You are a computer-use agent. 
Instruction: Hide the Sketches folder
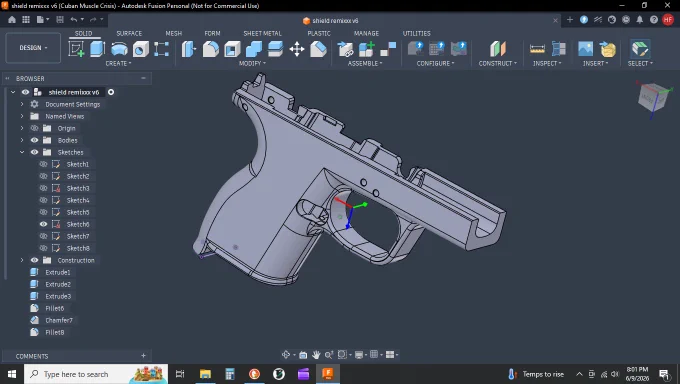[x=34, y=152]
